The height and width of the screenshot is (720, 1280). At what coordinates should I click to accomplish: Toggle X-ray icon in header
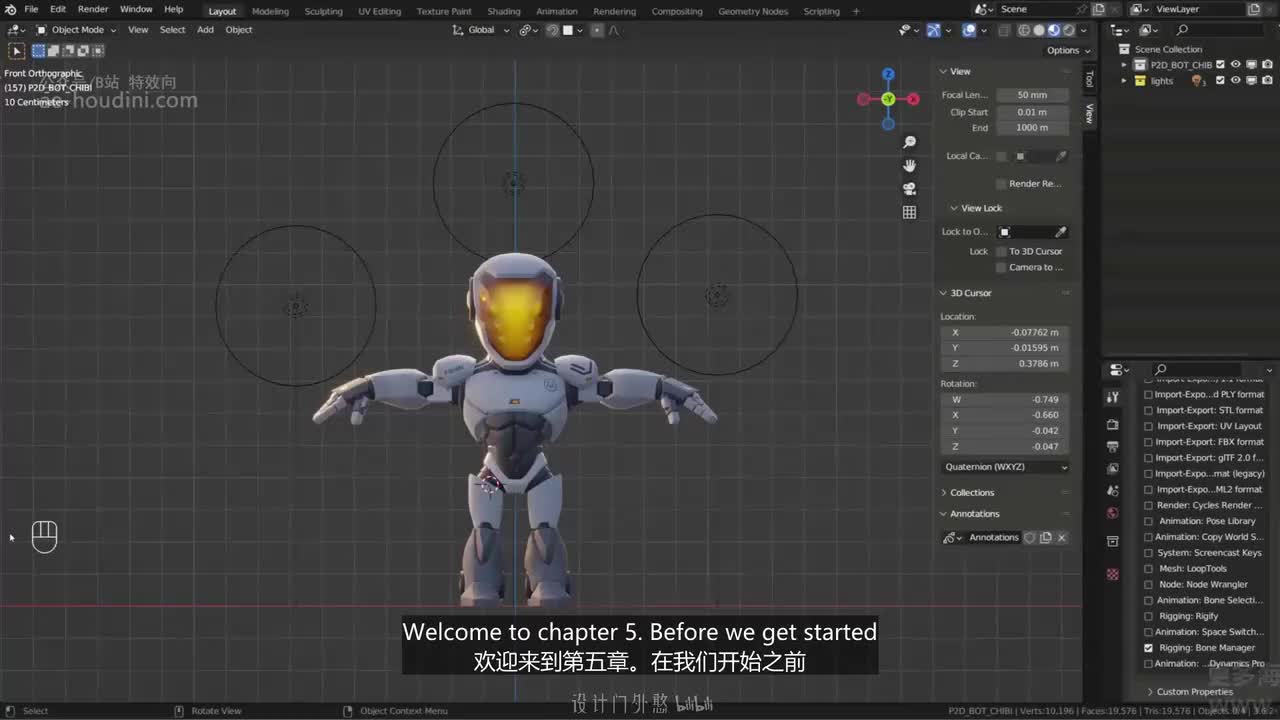pyautogui.click(x=1002, y=30)
